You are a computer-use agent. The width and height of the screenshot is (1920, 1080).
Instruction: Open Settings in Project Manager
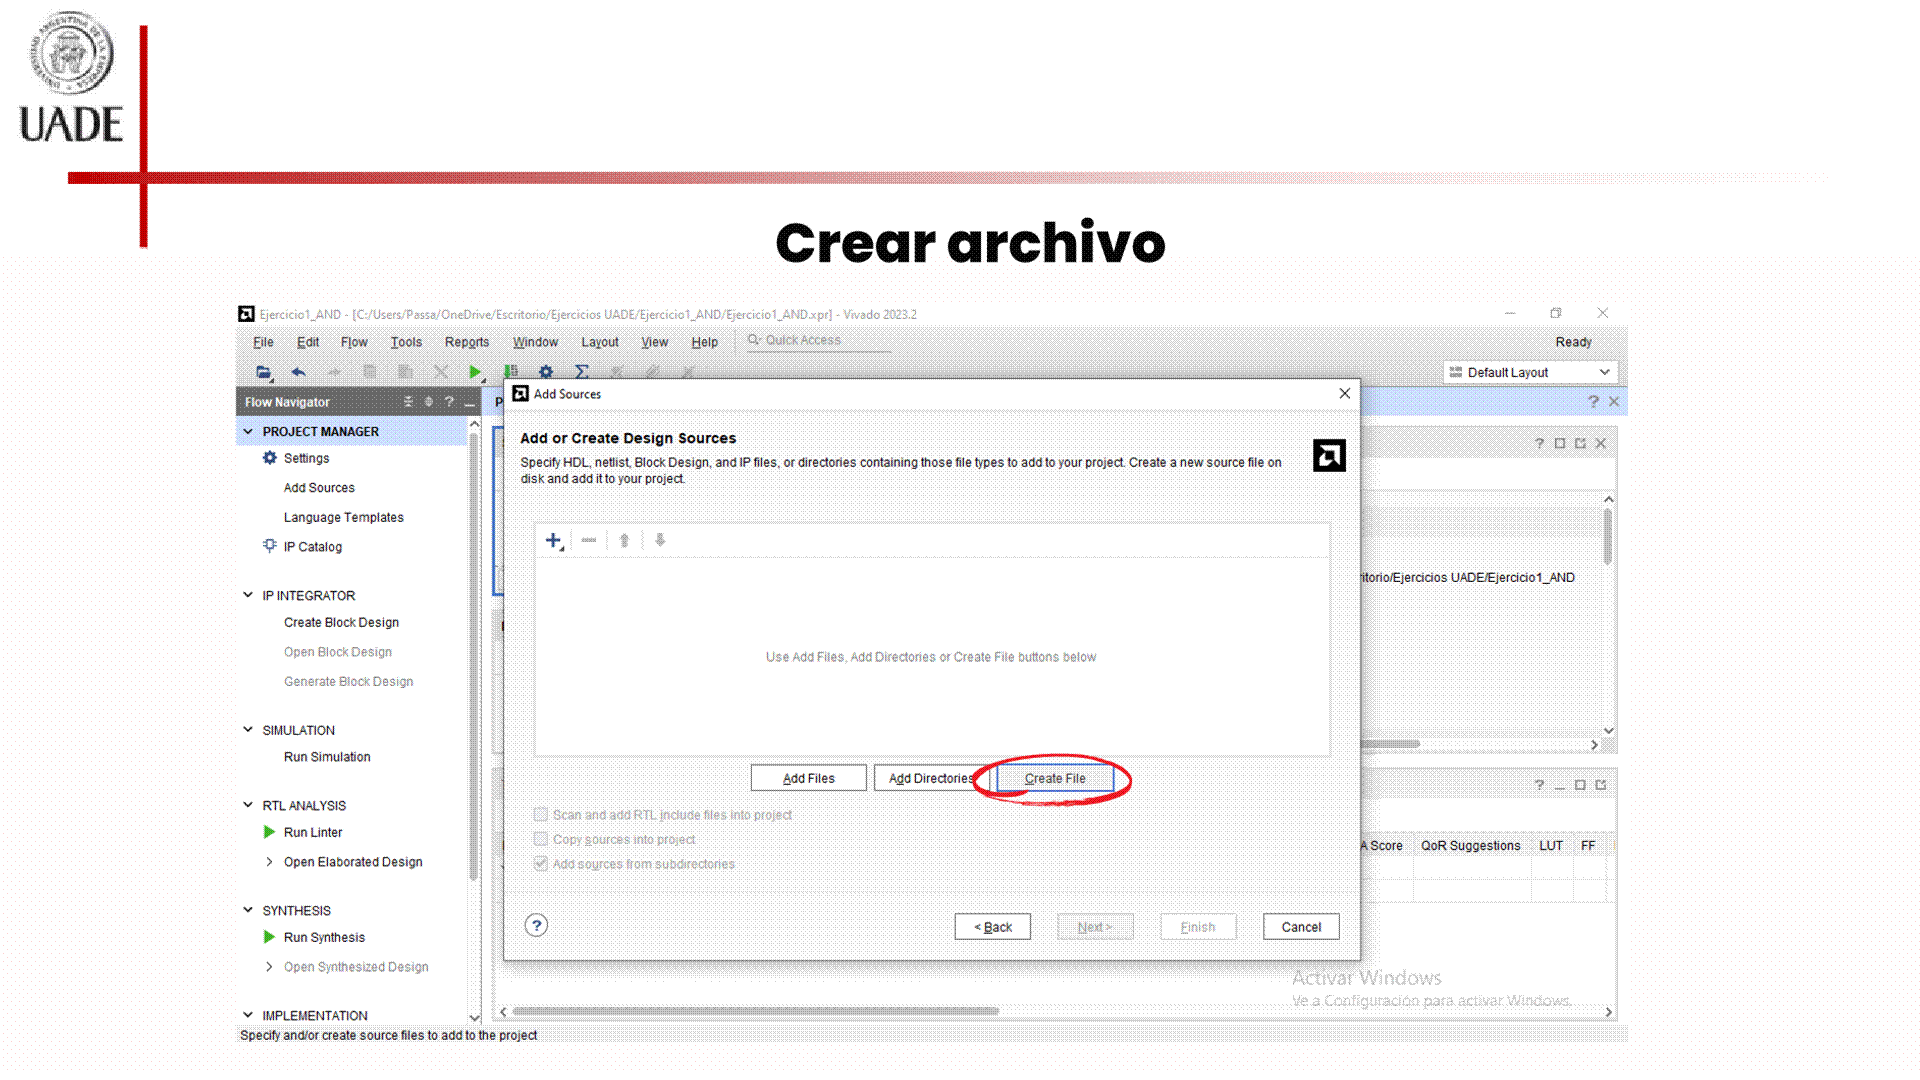306,458
